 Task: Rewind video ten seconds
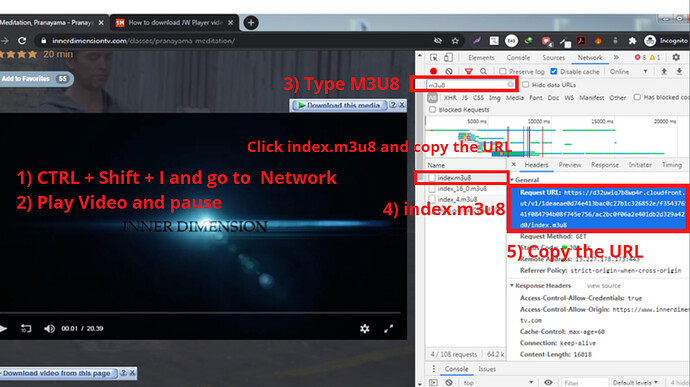pyautogui.click(x=26, y=328)
